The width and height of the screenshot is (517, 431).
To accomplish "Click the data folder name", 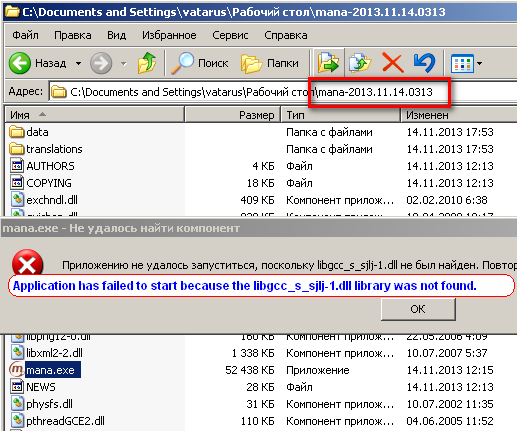I will tap(37, 132).
